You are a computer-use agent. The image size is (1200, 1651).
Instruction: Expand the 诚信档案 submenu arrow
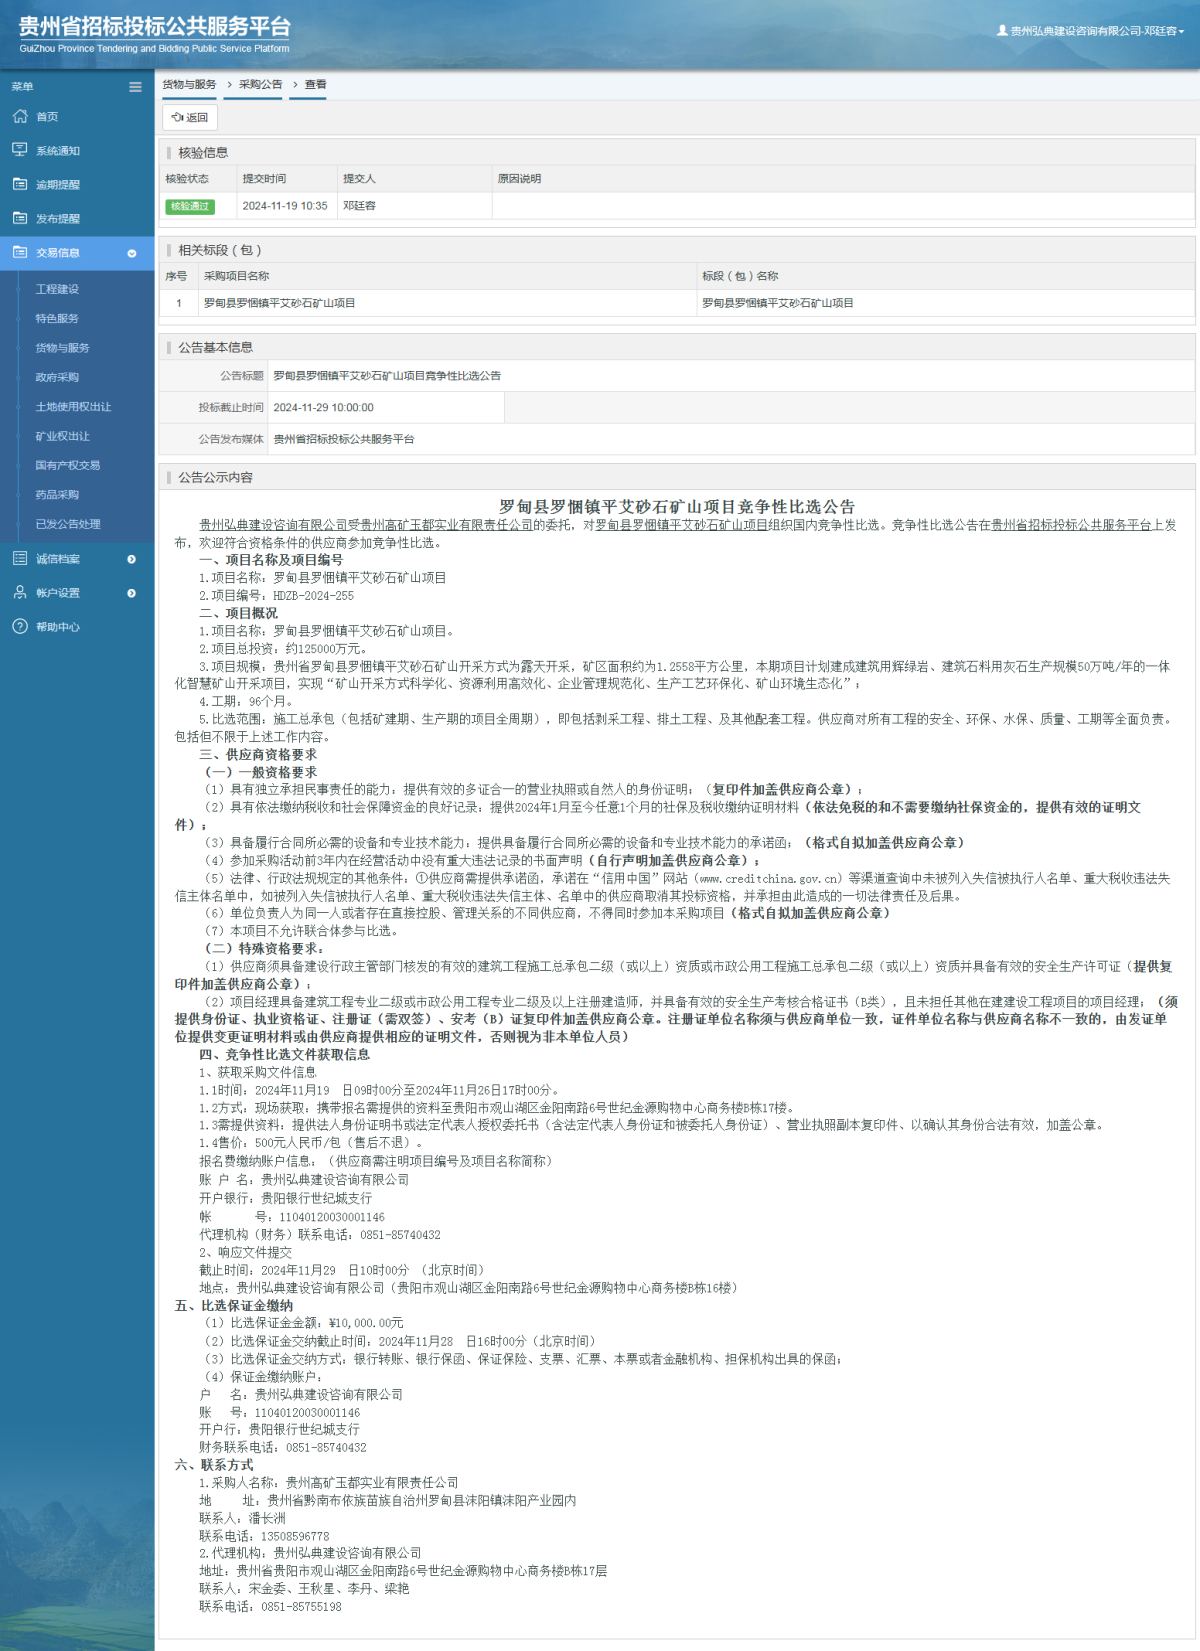132,559
